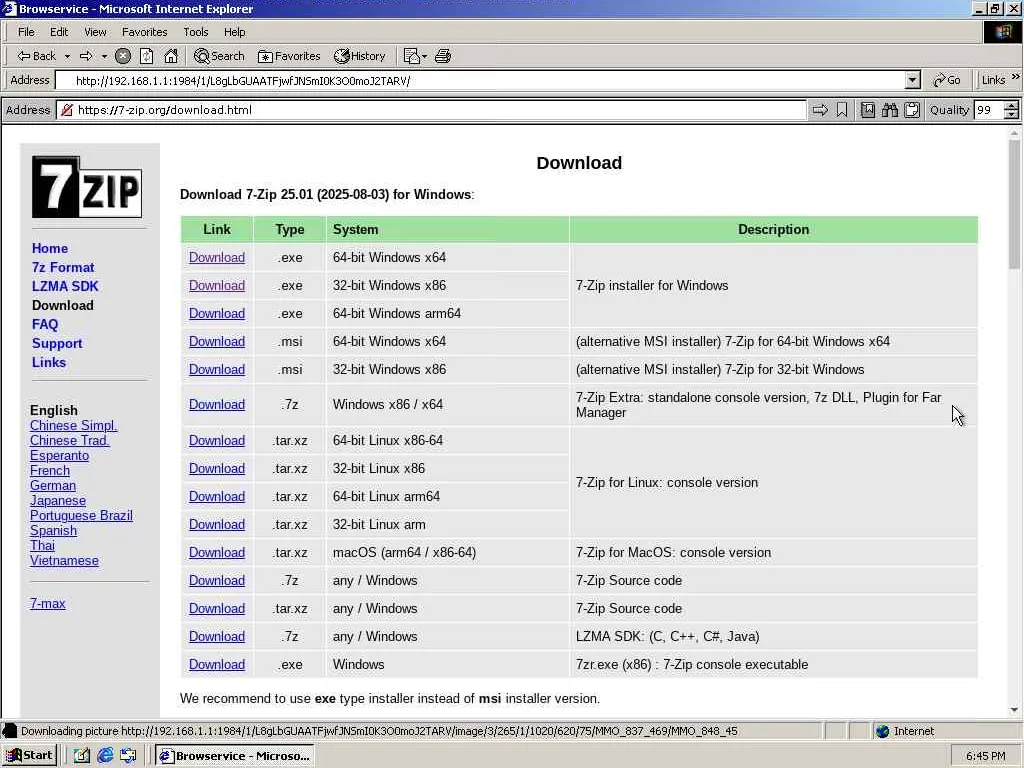
Task: Download the .exe for 64-bit Windows arm64
Action: pyautogui.click(x=217, y=313)
